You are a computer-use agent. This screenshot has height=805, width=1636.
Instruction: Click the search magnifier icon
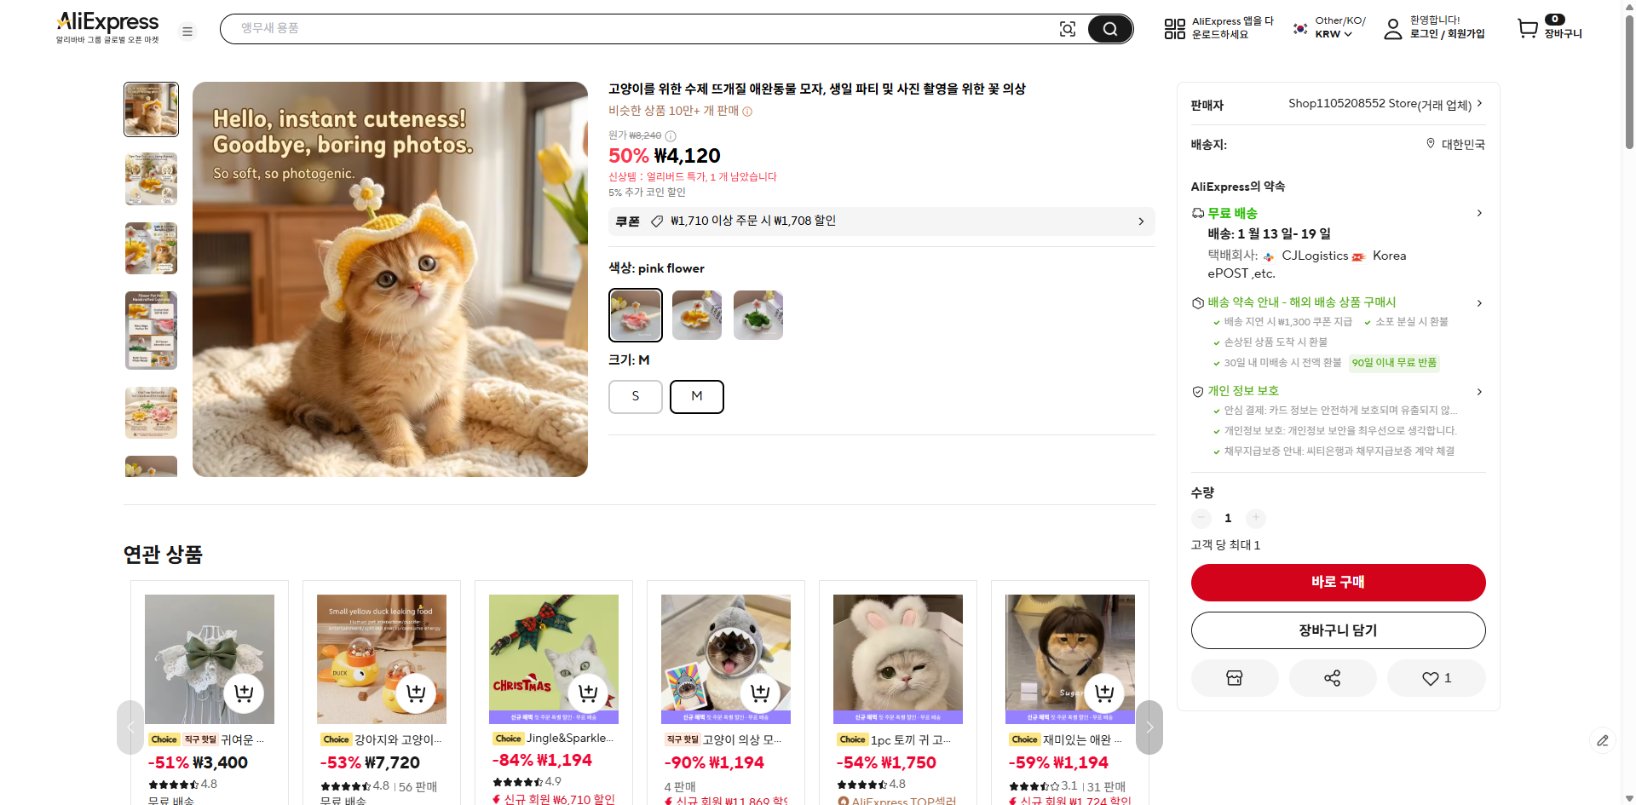[x=1110, y=29]
